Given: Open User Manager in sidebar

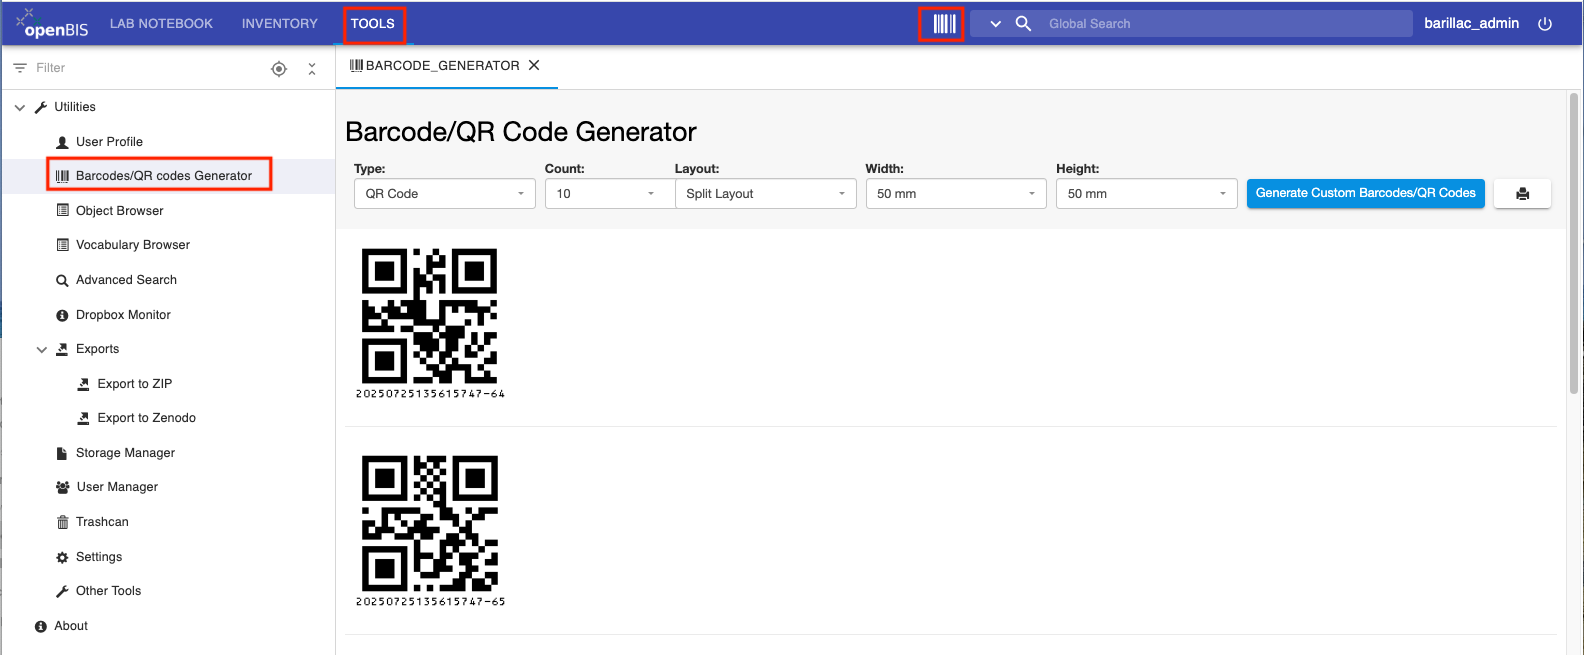Looking at the screenshot, I should tap(117, 487).
